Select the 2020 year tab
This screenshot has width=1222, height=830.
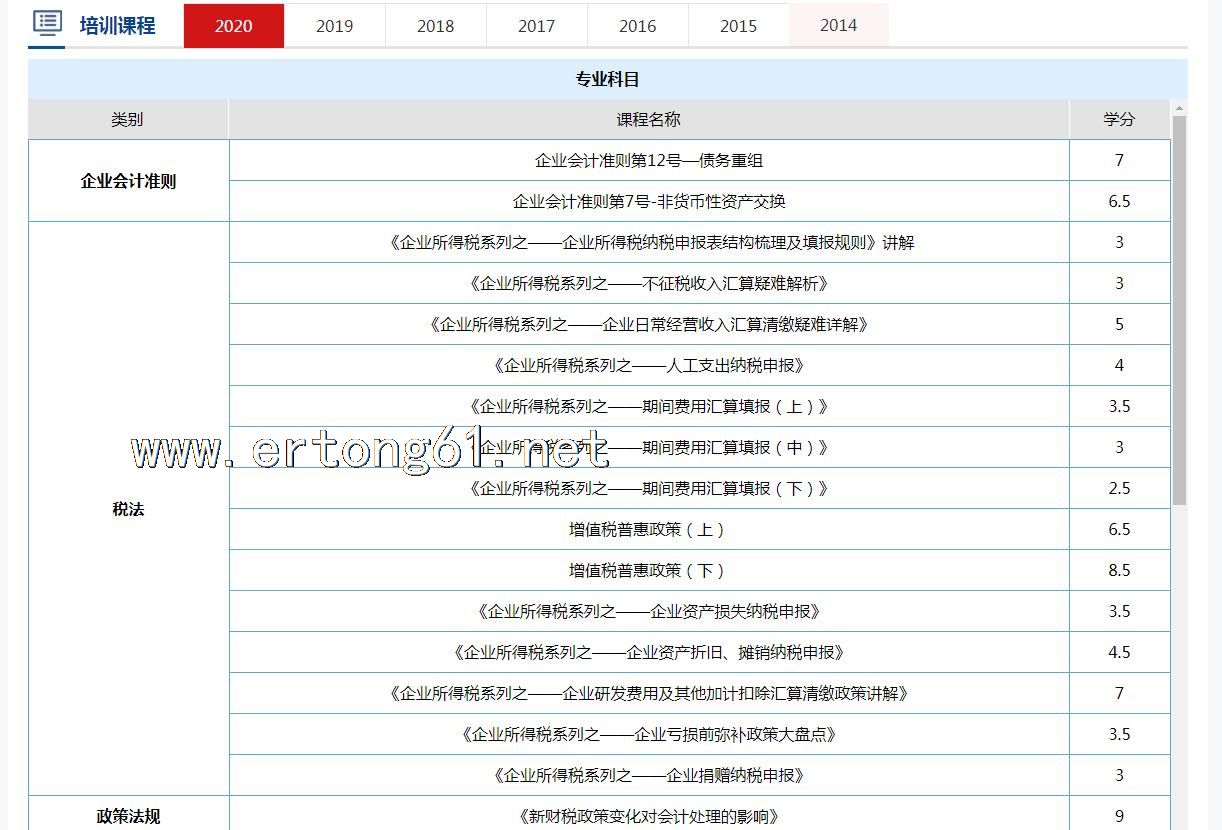pos(234,26)
